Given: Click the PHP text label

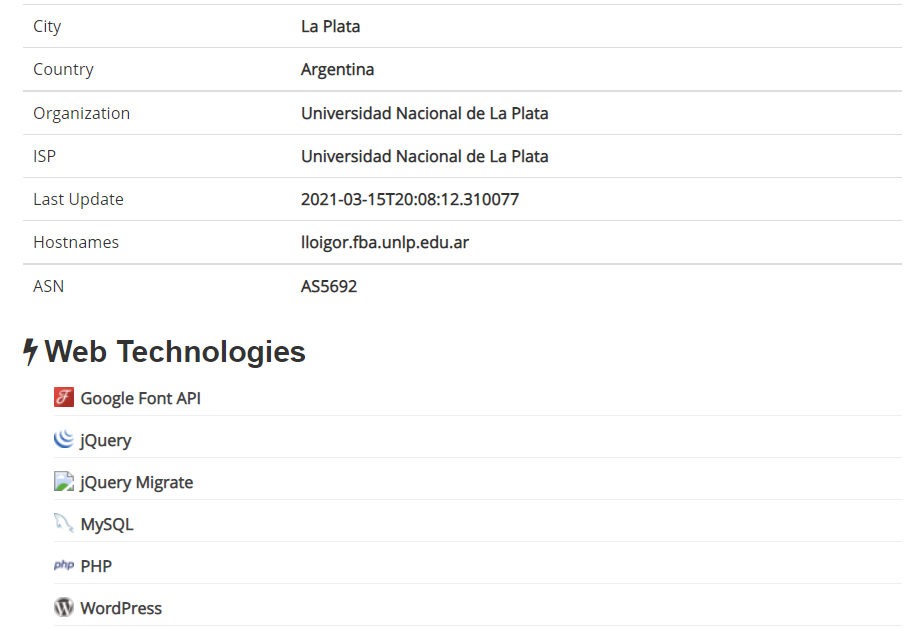Looking at the screenshot, I should 96,566.
